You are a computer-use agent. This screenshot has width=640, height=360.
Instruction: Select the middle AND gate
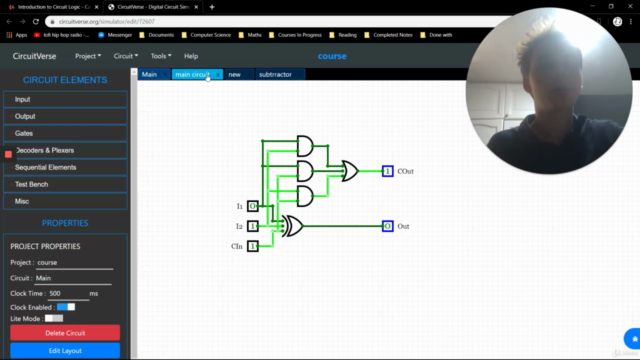(305, 171)
